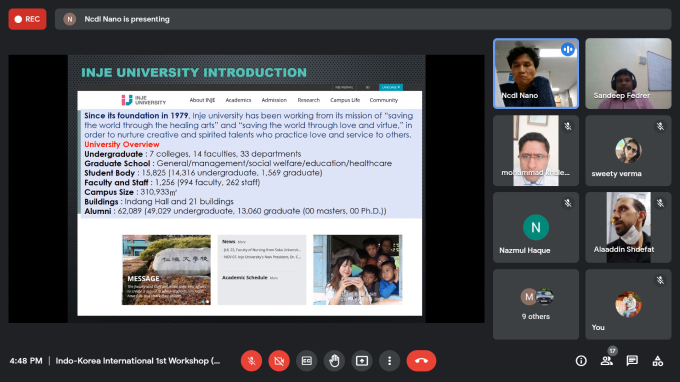680x382 pixels.
Task: Click the 'University Overview' red heading
Action: tap(122, 144)
